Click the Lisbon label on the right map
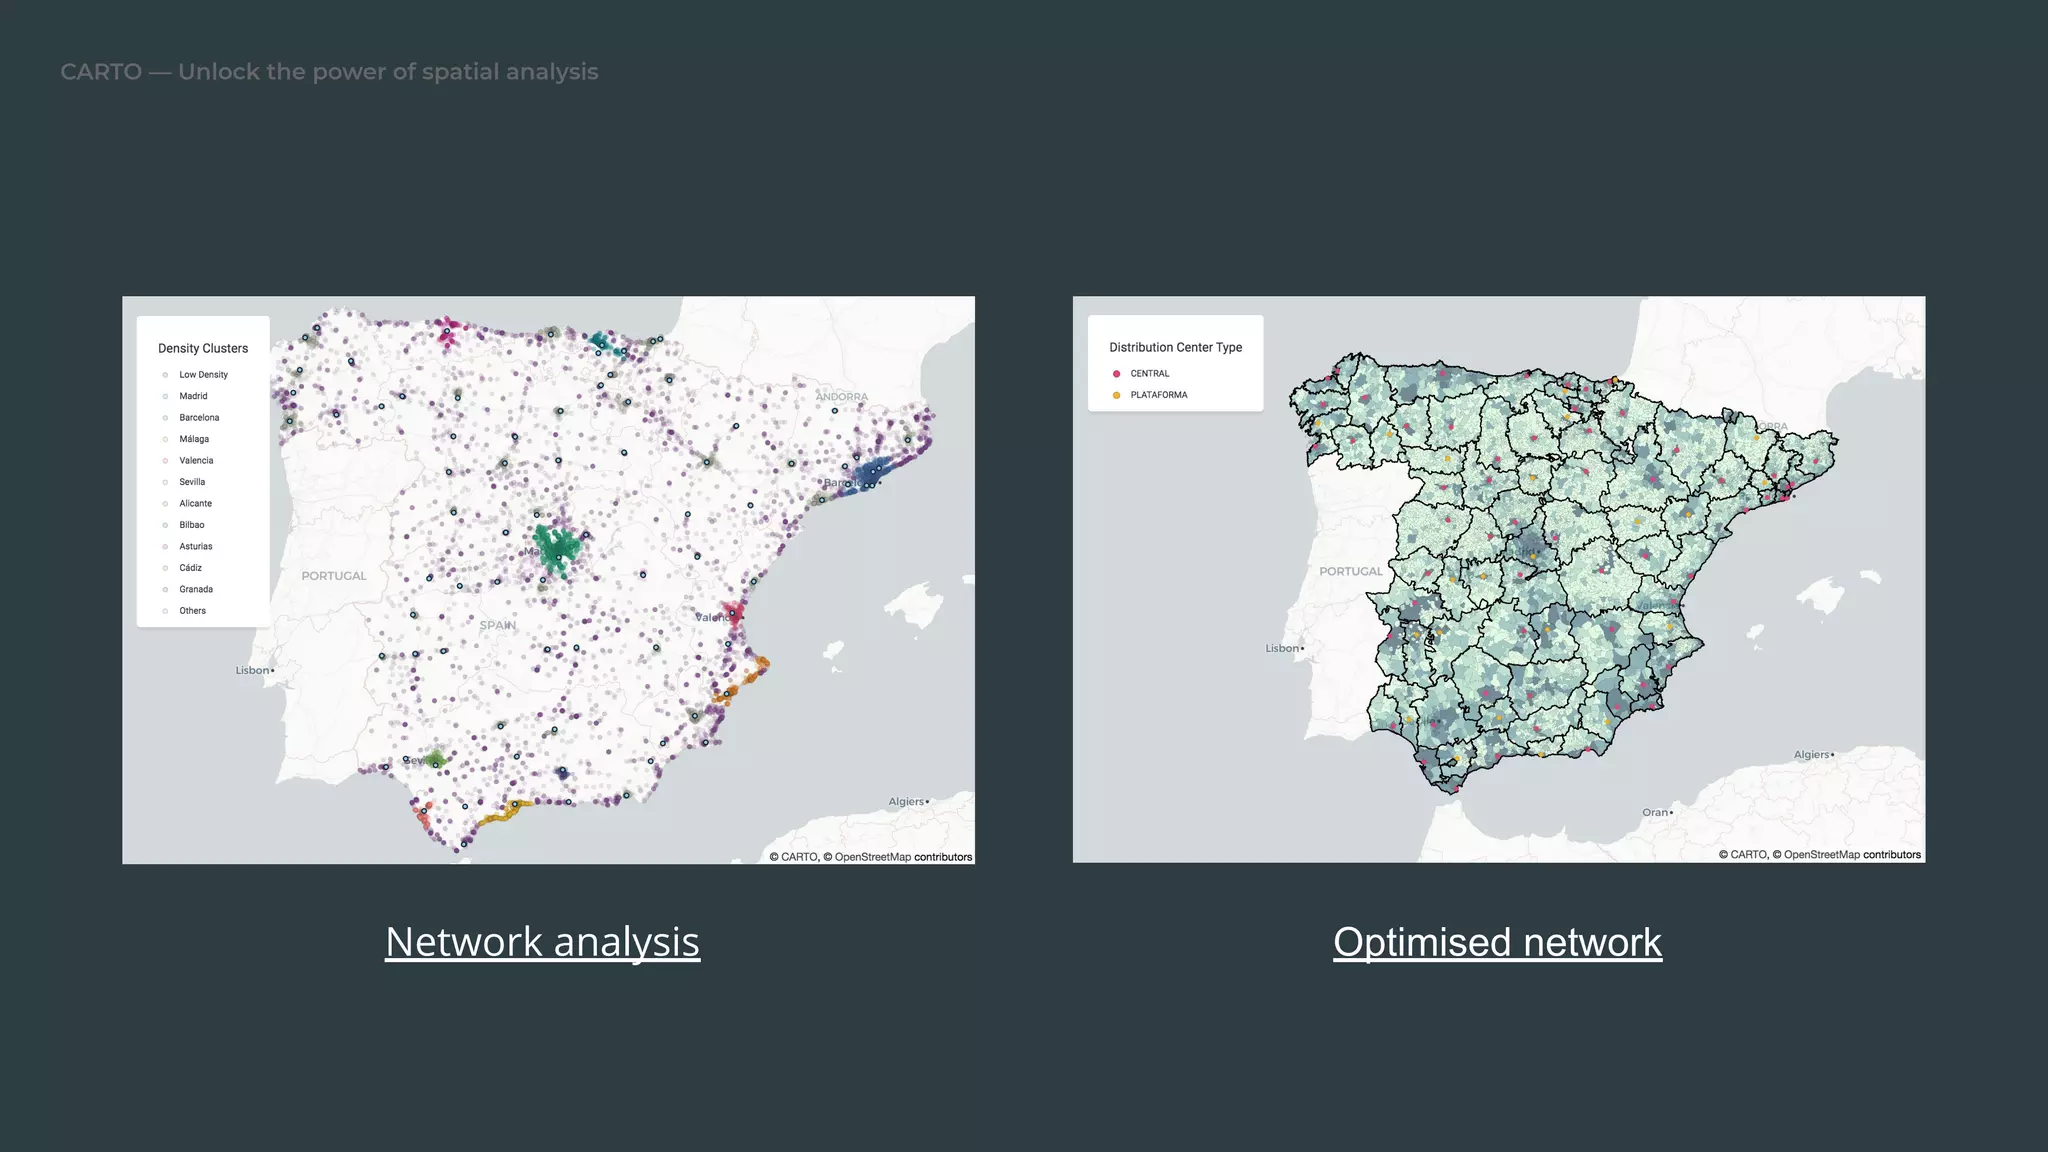Viewport: 2048px width, 1152px height. [x=1282, y=649]
